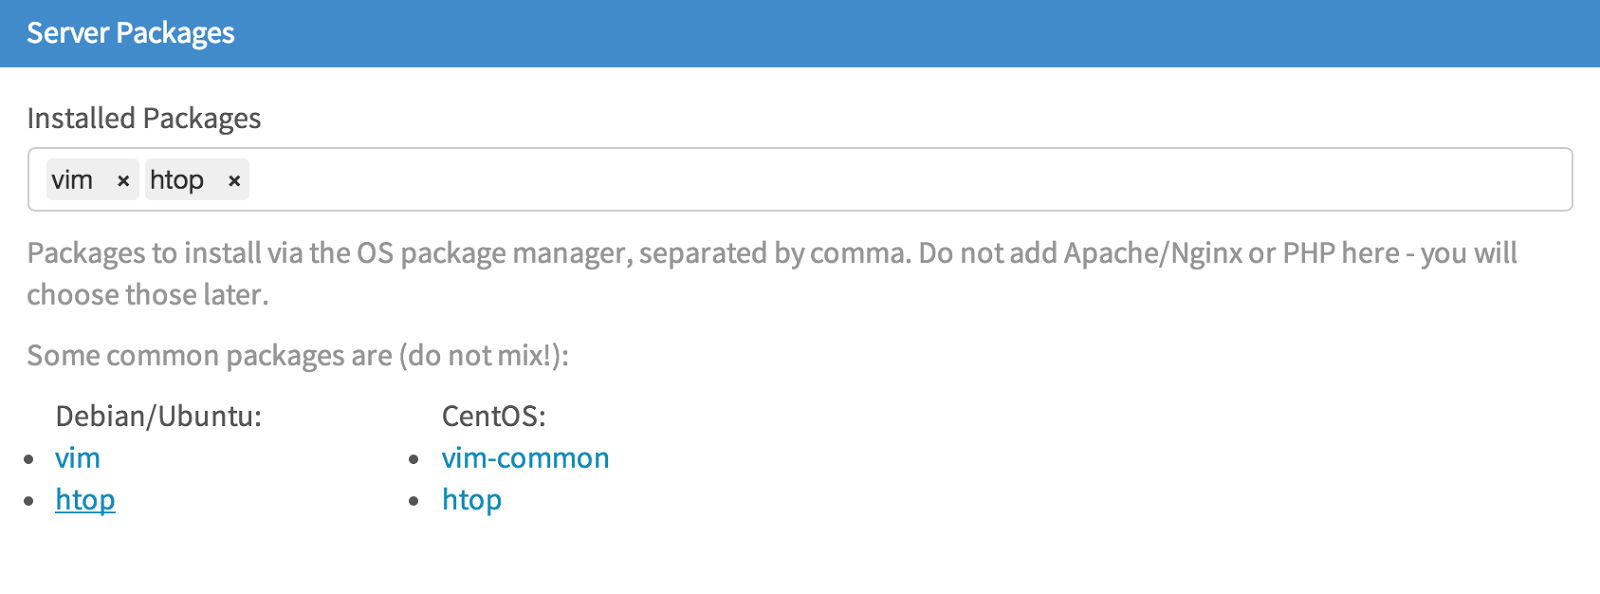1600x594 pixels.
Task: Click the Server Packages header title
Action: pos(130,33)
